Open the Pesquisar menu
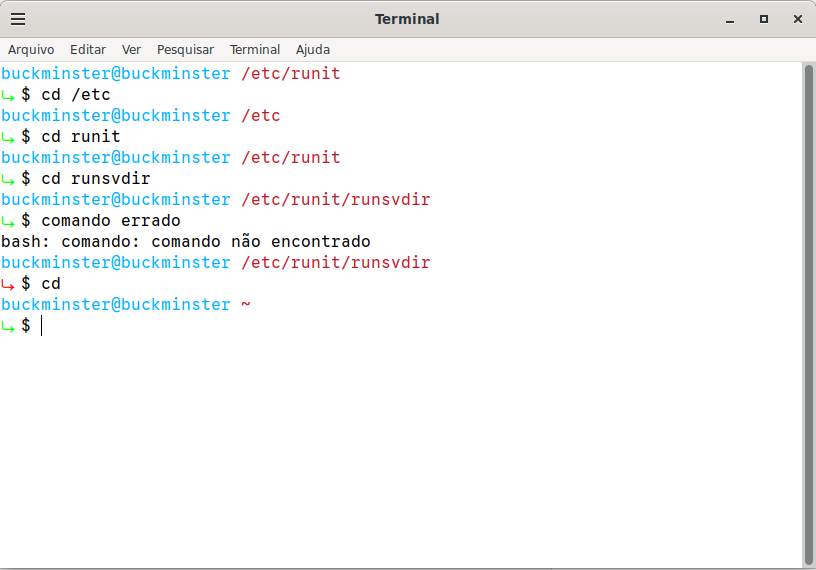 185,49
